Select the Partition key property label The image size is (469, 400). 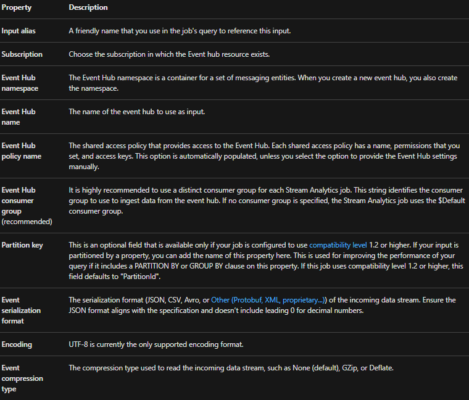(x=22, y=245)
